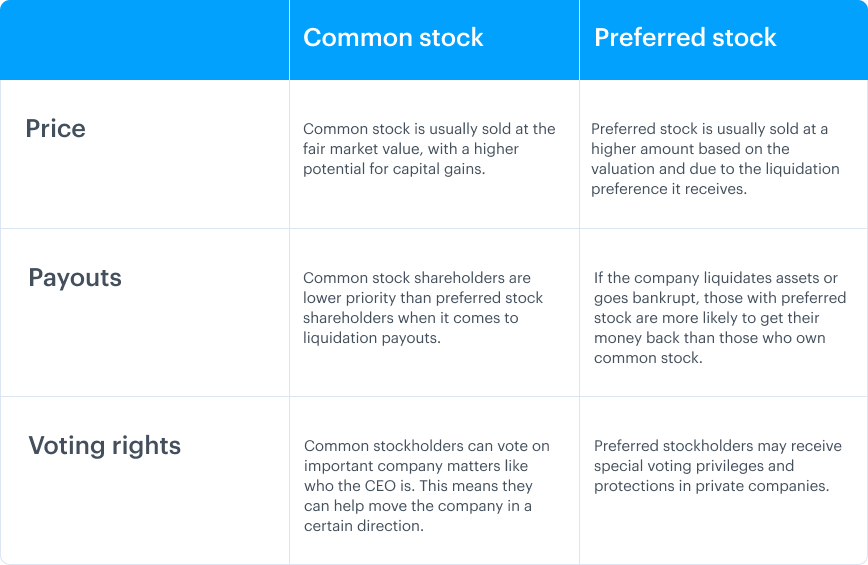Select the Payouts row label
868x565 pixels.
[75, 277]
